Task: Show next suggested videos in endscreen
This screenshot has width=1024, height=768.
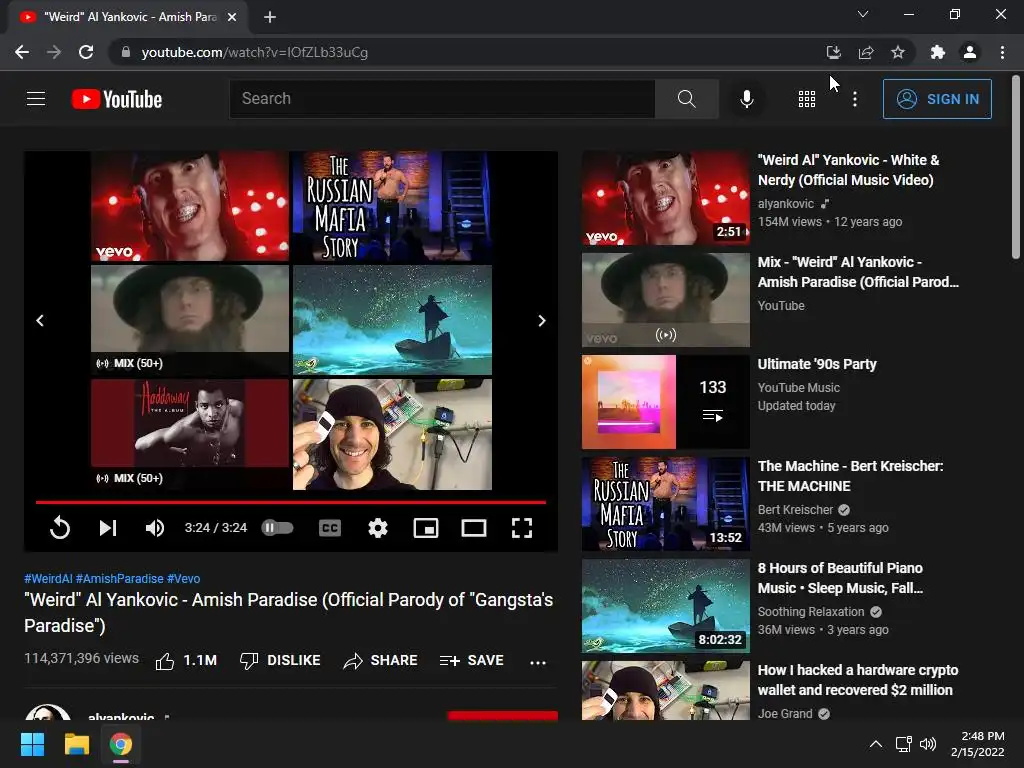Action: coord(542,321)
